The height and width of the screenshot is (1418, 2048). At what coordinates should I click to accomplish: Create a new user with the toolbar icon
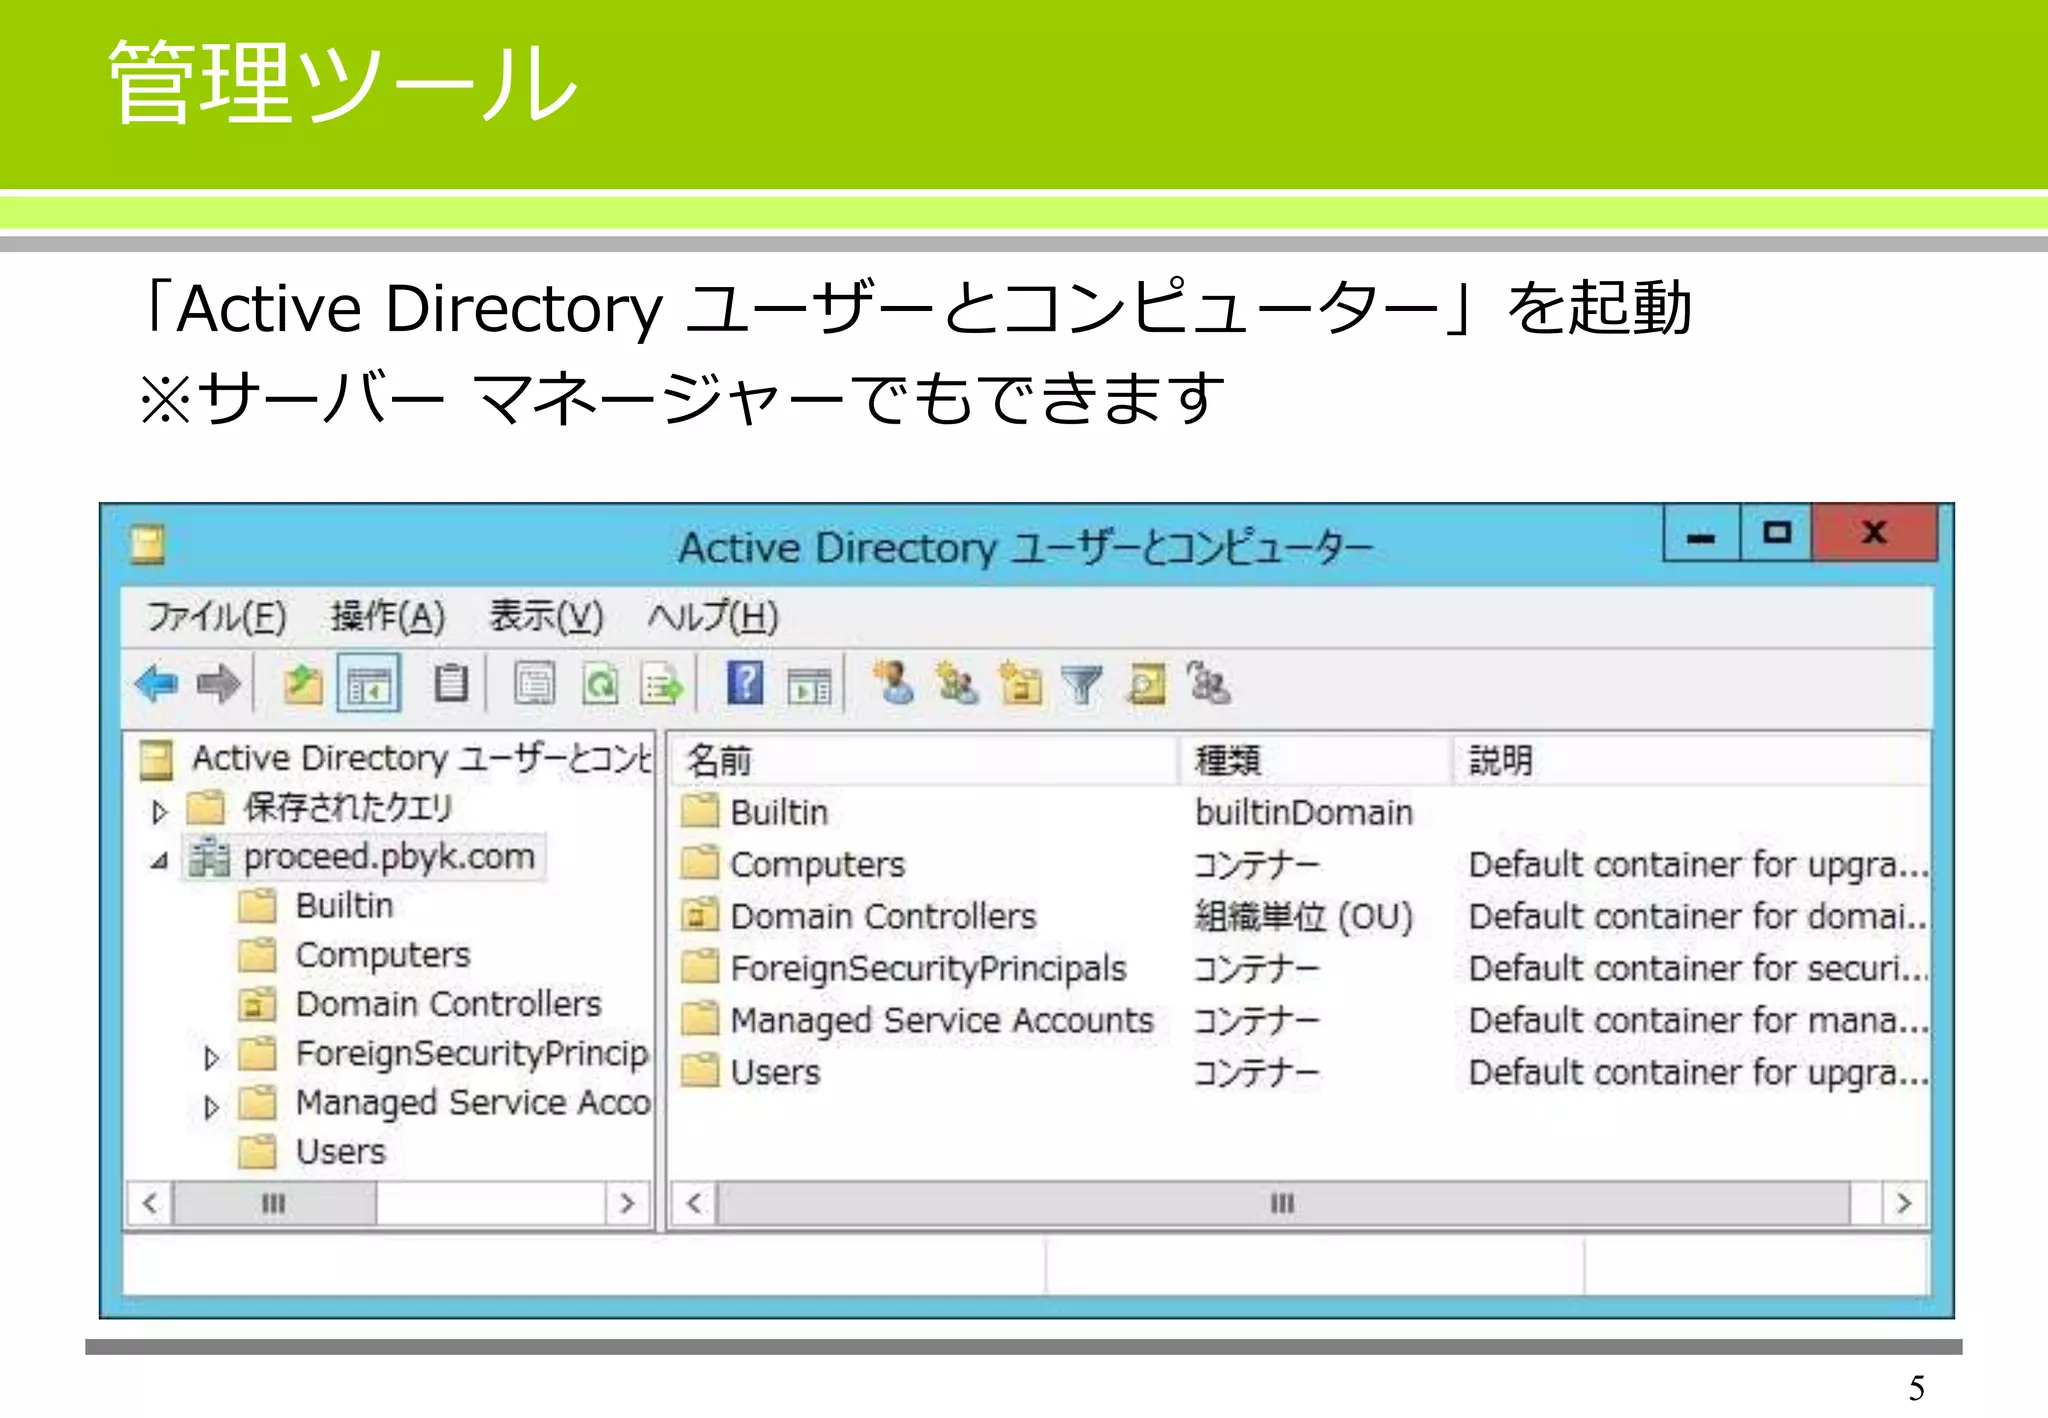[x=894, y=684]
